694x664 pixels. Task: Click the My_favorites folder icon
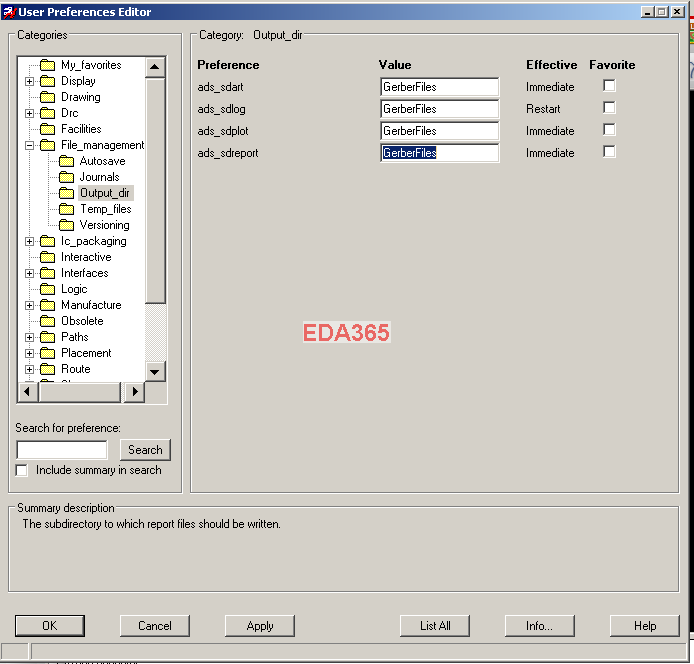point(47,66)
